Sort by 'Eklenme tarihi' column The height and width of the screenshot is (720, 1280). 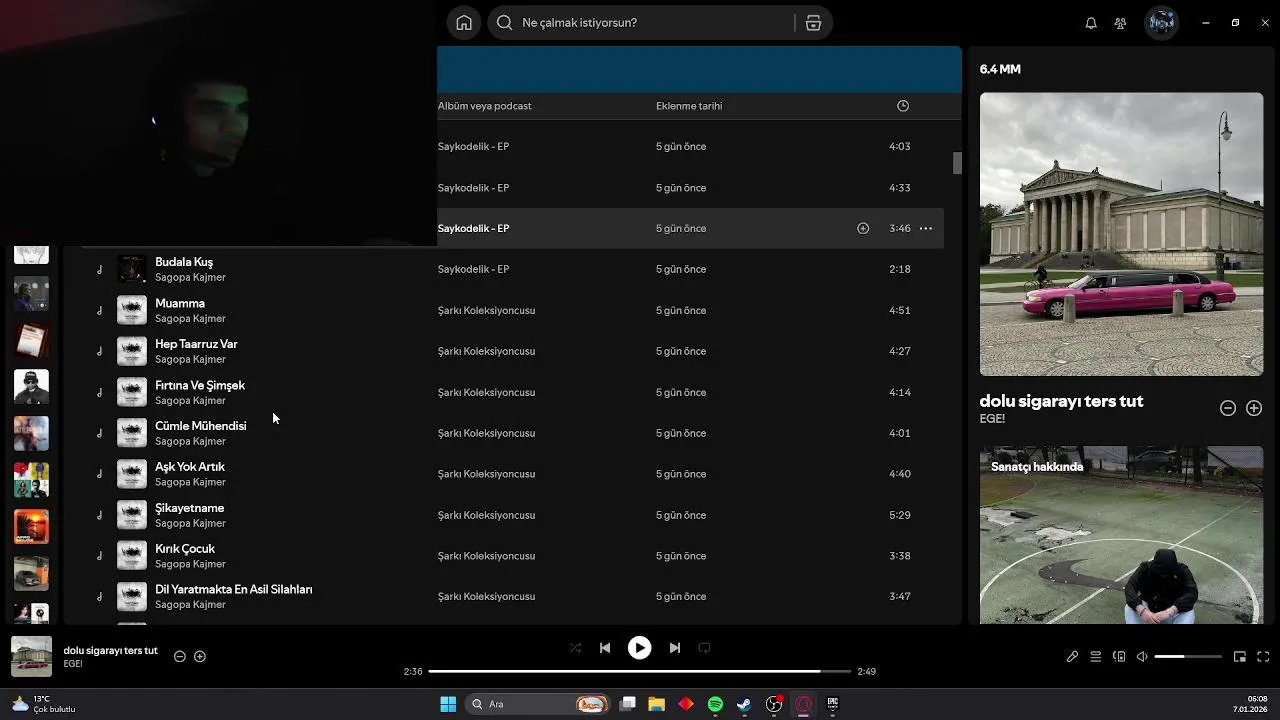(x=689, y=106)
